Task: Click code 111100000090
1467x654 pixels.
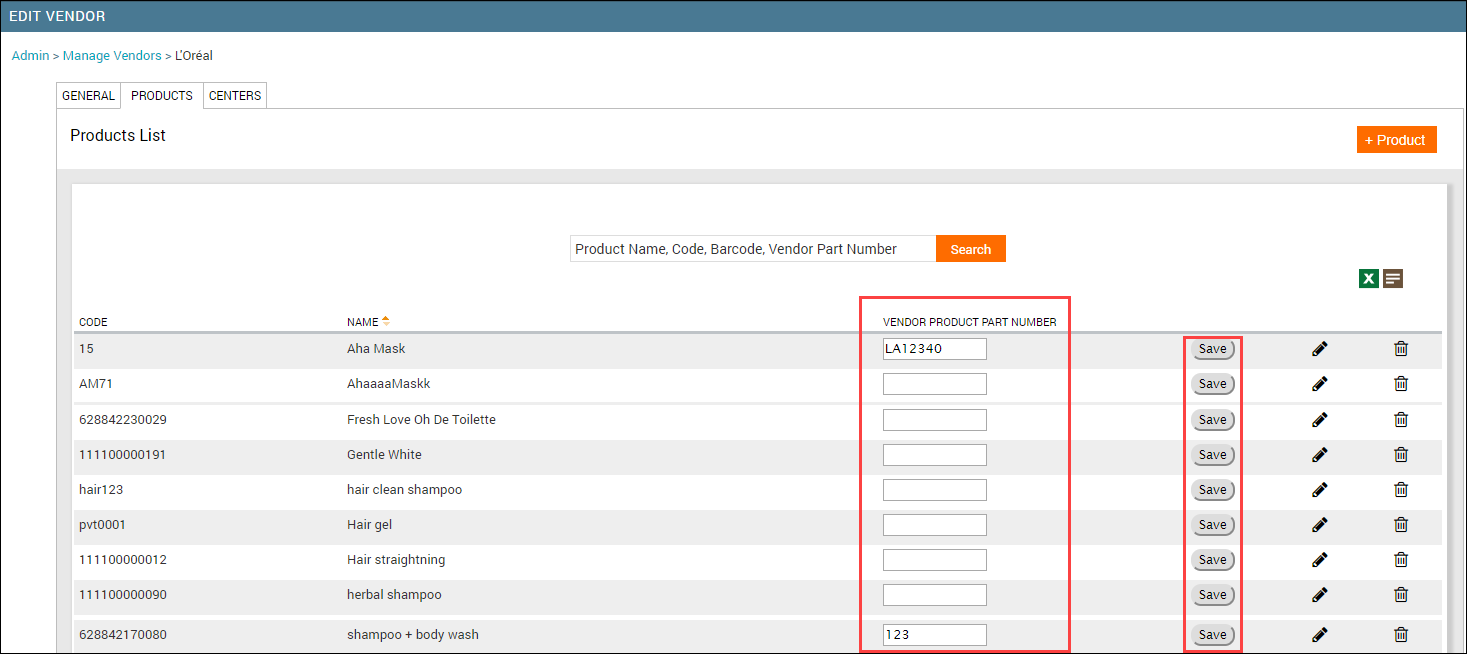Action: (x=123, y=594)
